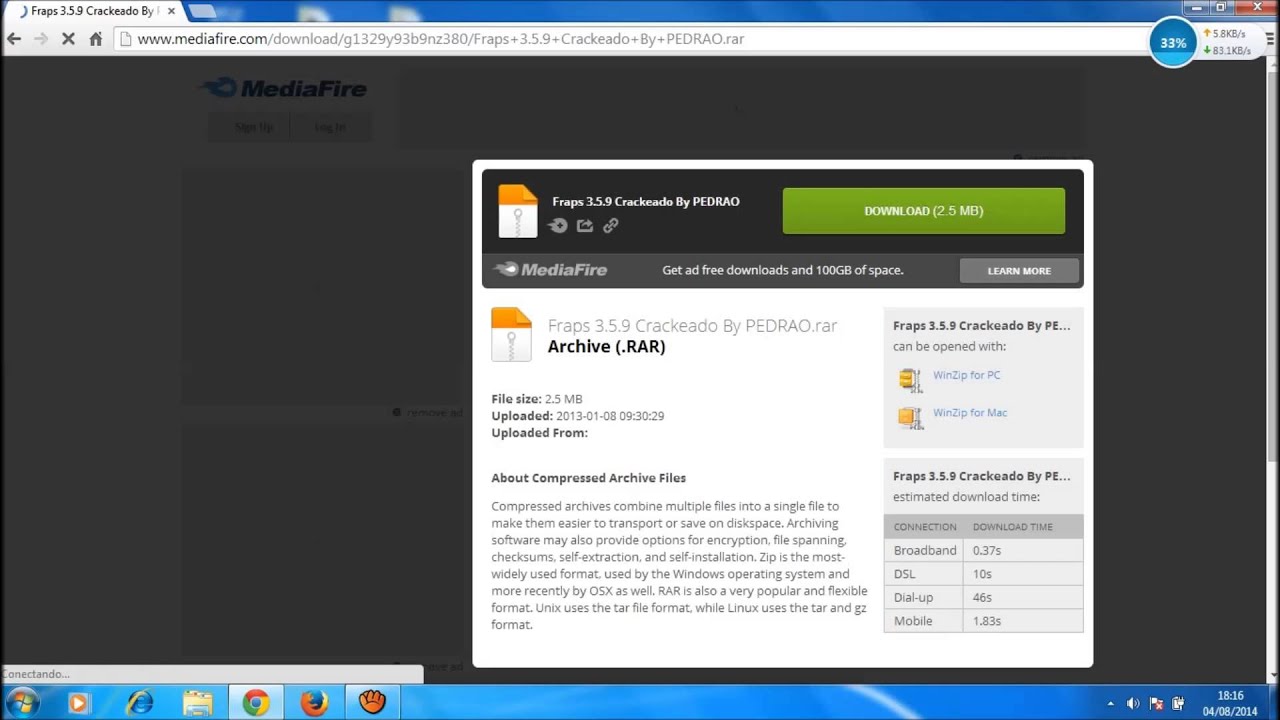The width and height of the screenshot is (1280, 720).
Task: Click the save-to-MediaFire icon under the file name
Action: [x=558, y=226]
